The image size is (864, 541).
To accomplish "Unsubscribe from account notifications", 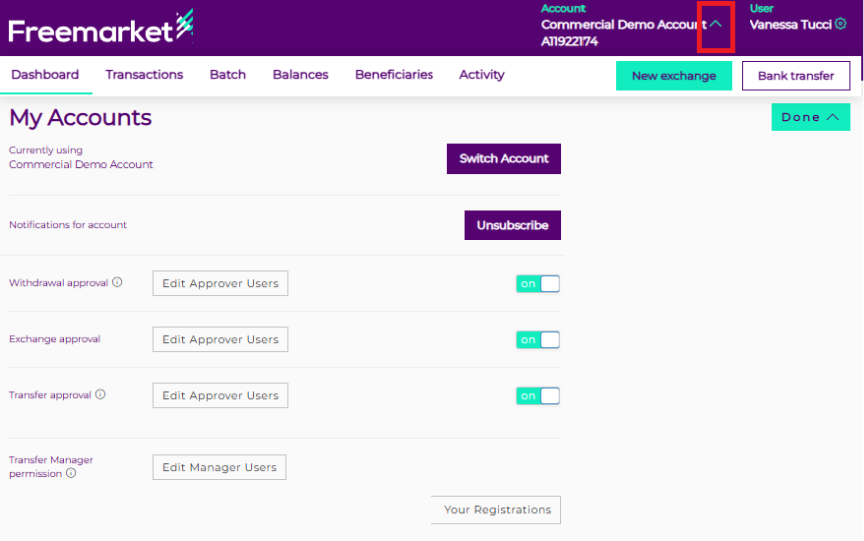I will click(512, 225).
